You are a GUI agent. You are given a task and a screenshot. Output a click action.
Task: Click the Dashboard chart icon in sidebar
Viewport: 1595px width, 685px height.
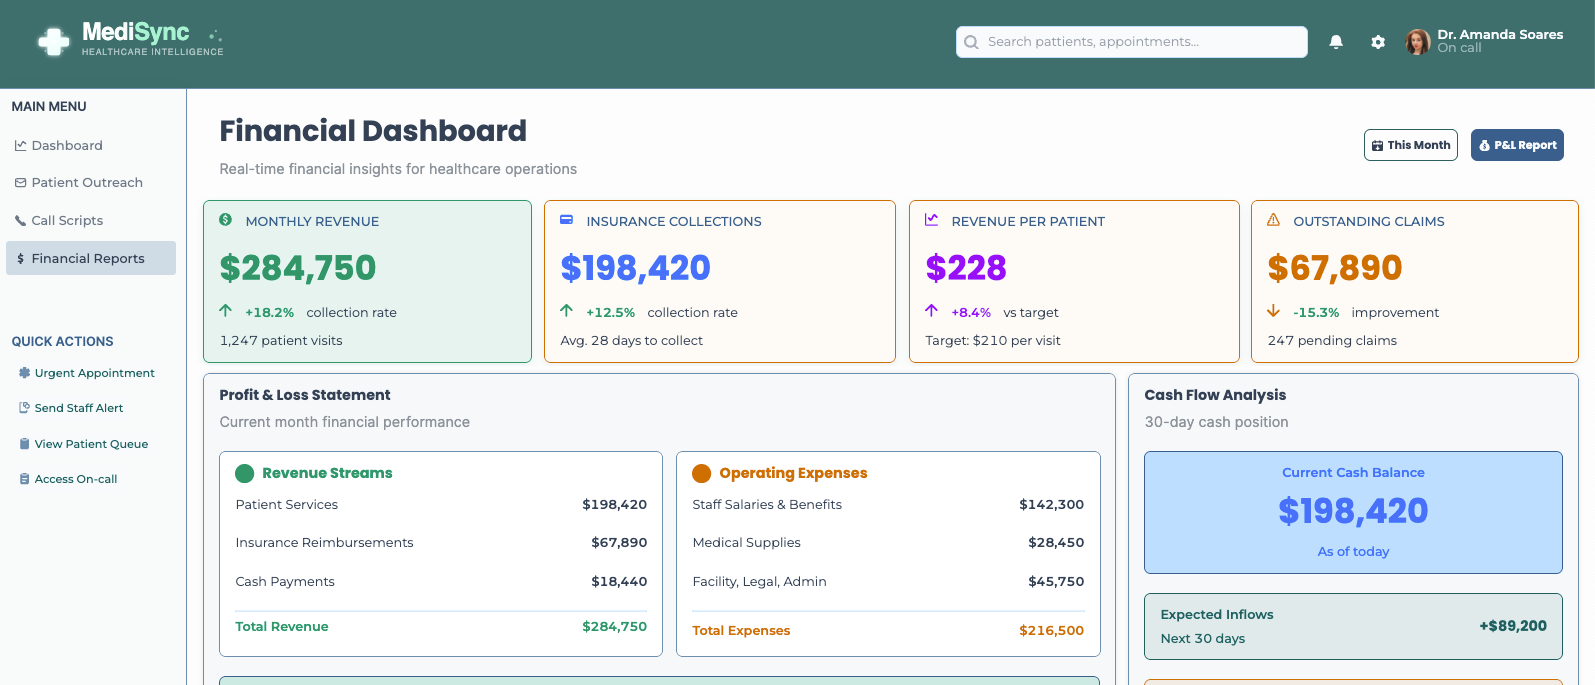[20, 145]
